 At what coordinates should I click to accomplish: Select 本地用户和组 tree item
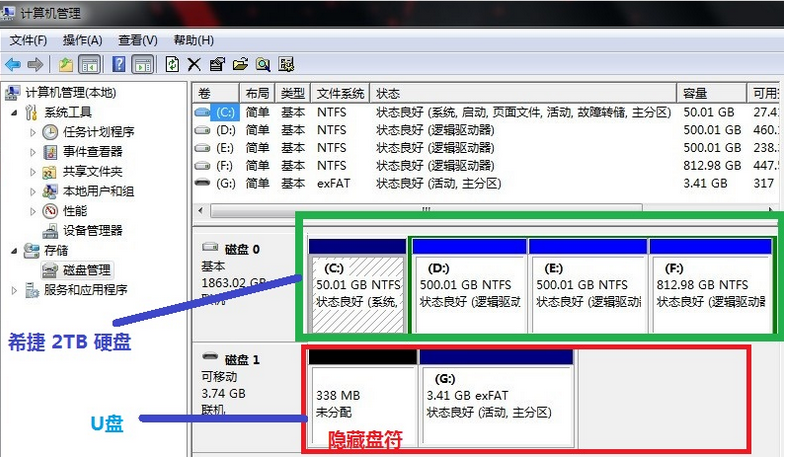click(98, 191)
